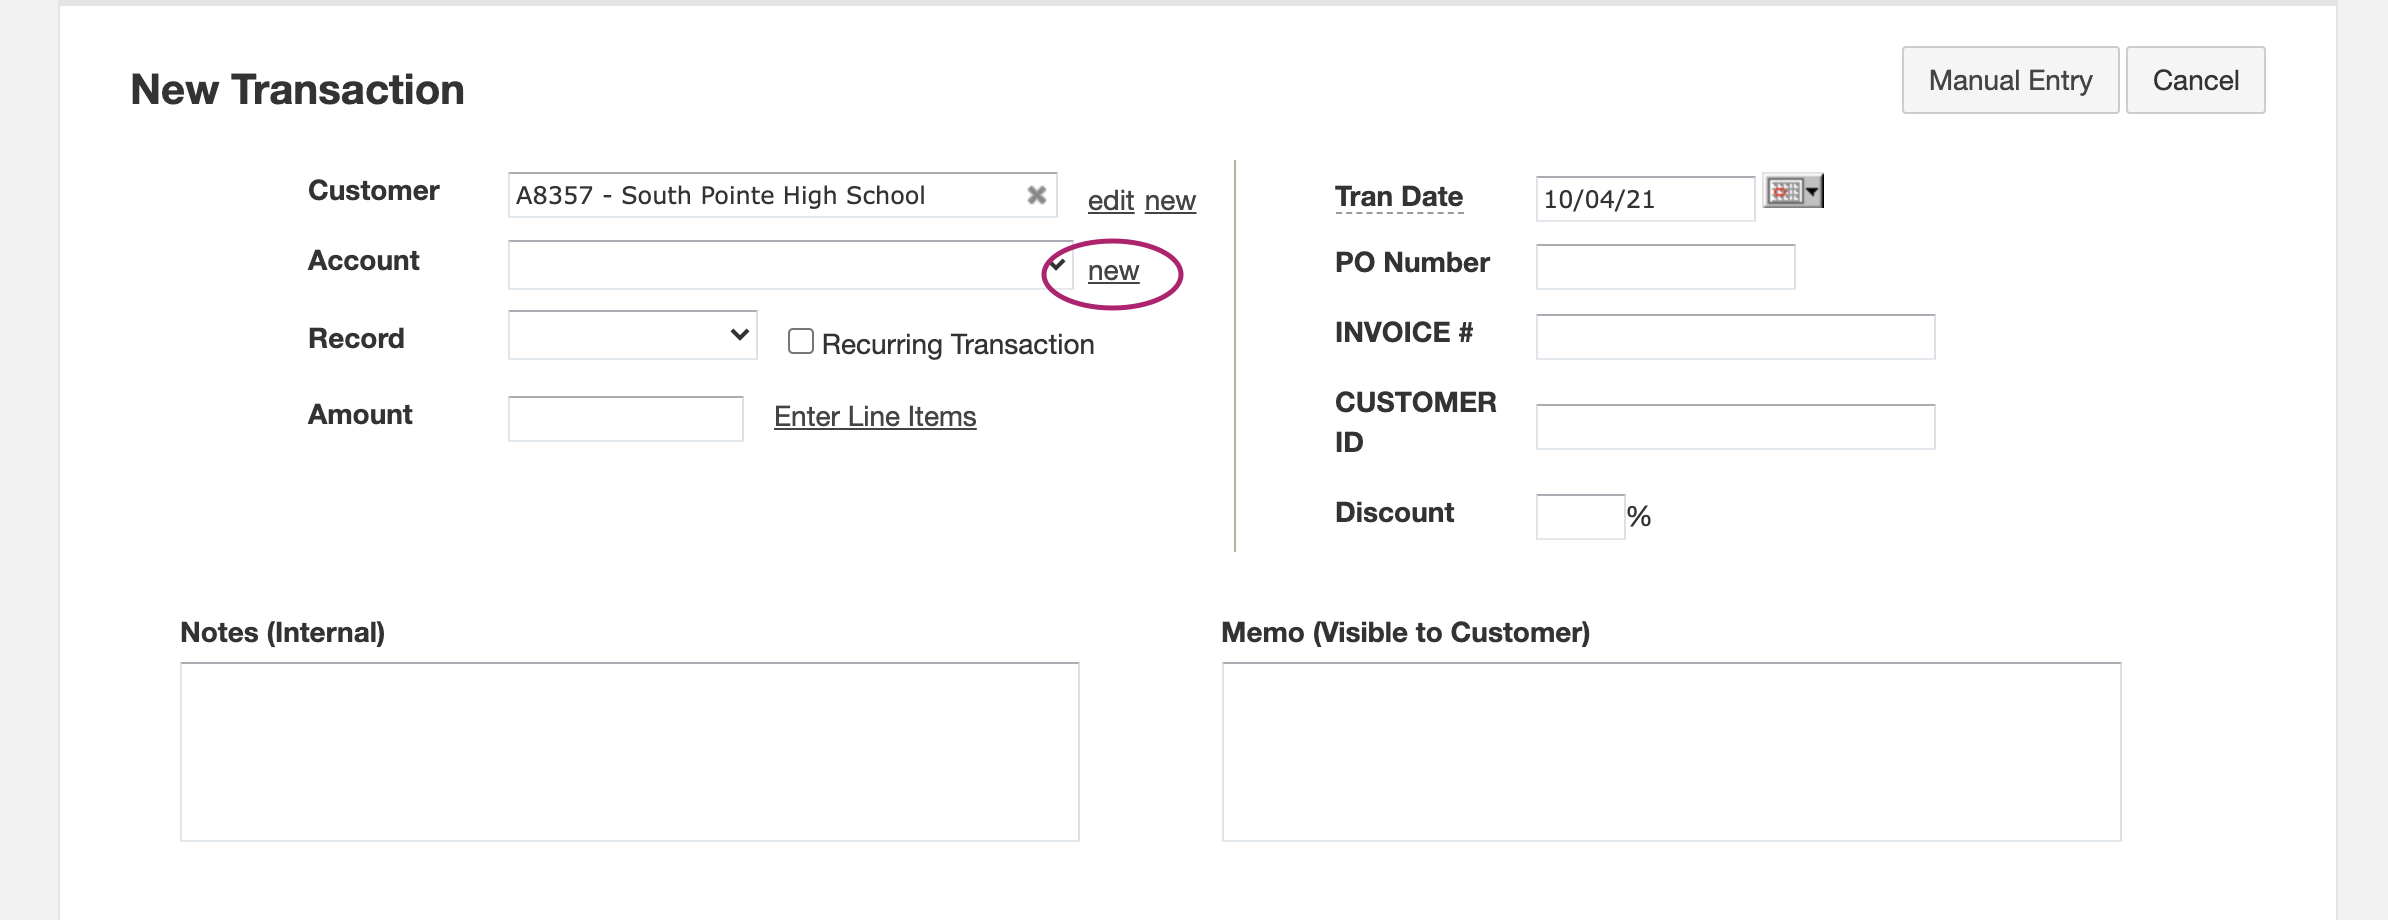This screenshot has height=920, width=2388.
Task: Open the Tran Date calendar picker icon
Action: coord(1793,191)
